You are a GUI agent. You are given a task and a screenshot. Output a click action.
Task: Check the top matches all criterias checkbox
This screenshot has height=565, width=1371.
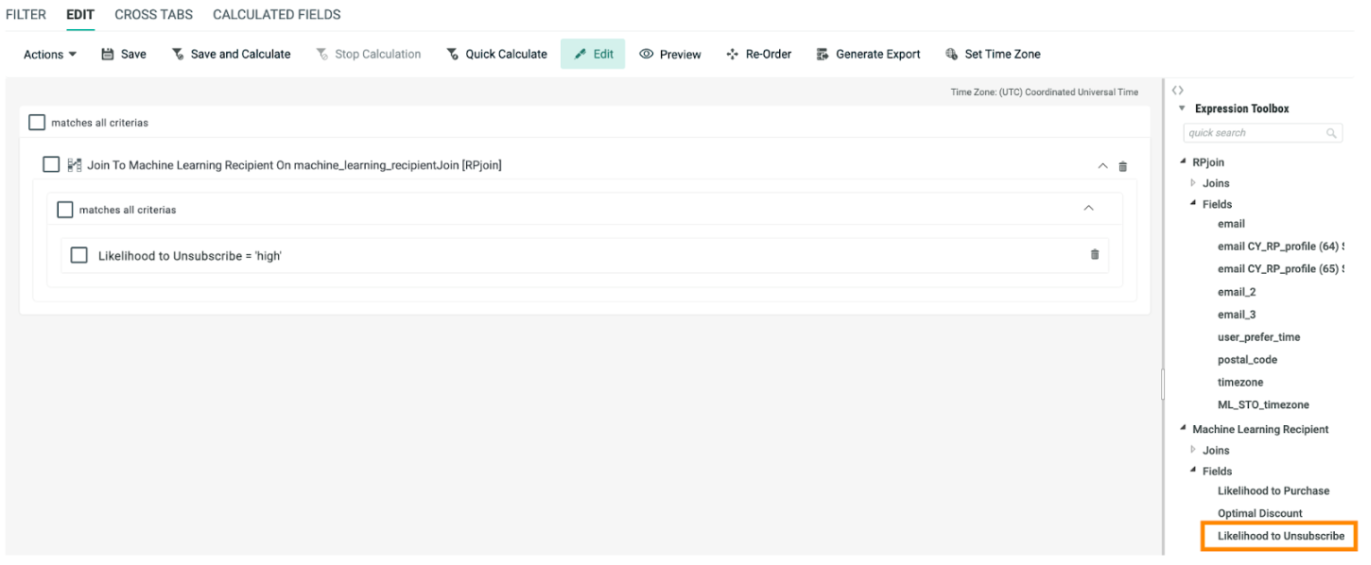tap(37, 122)
